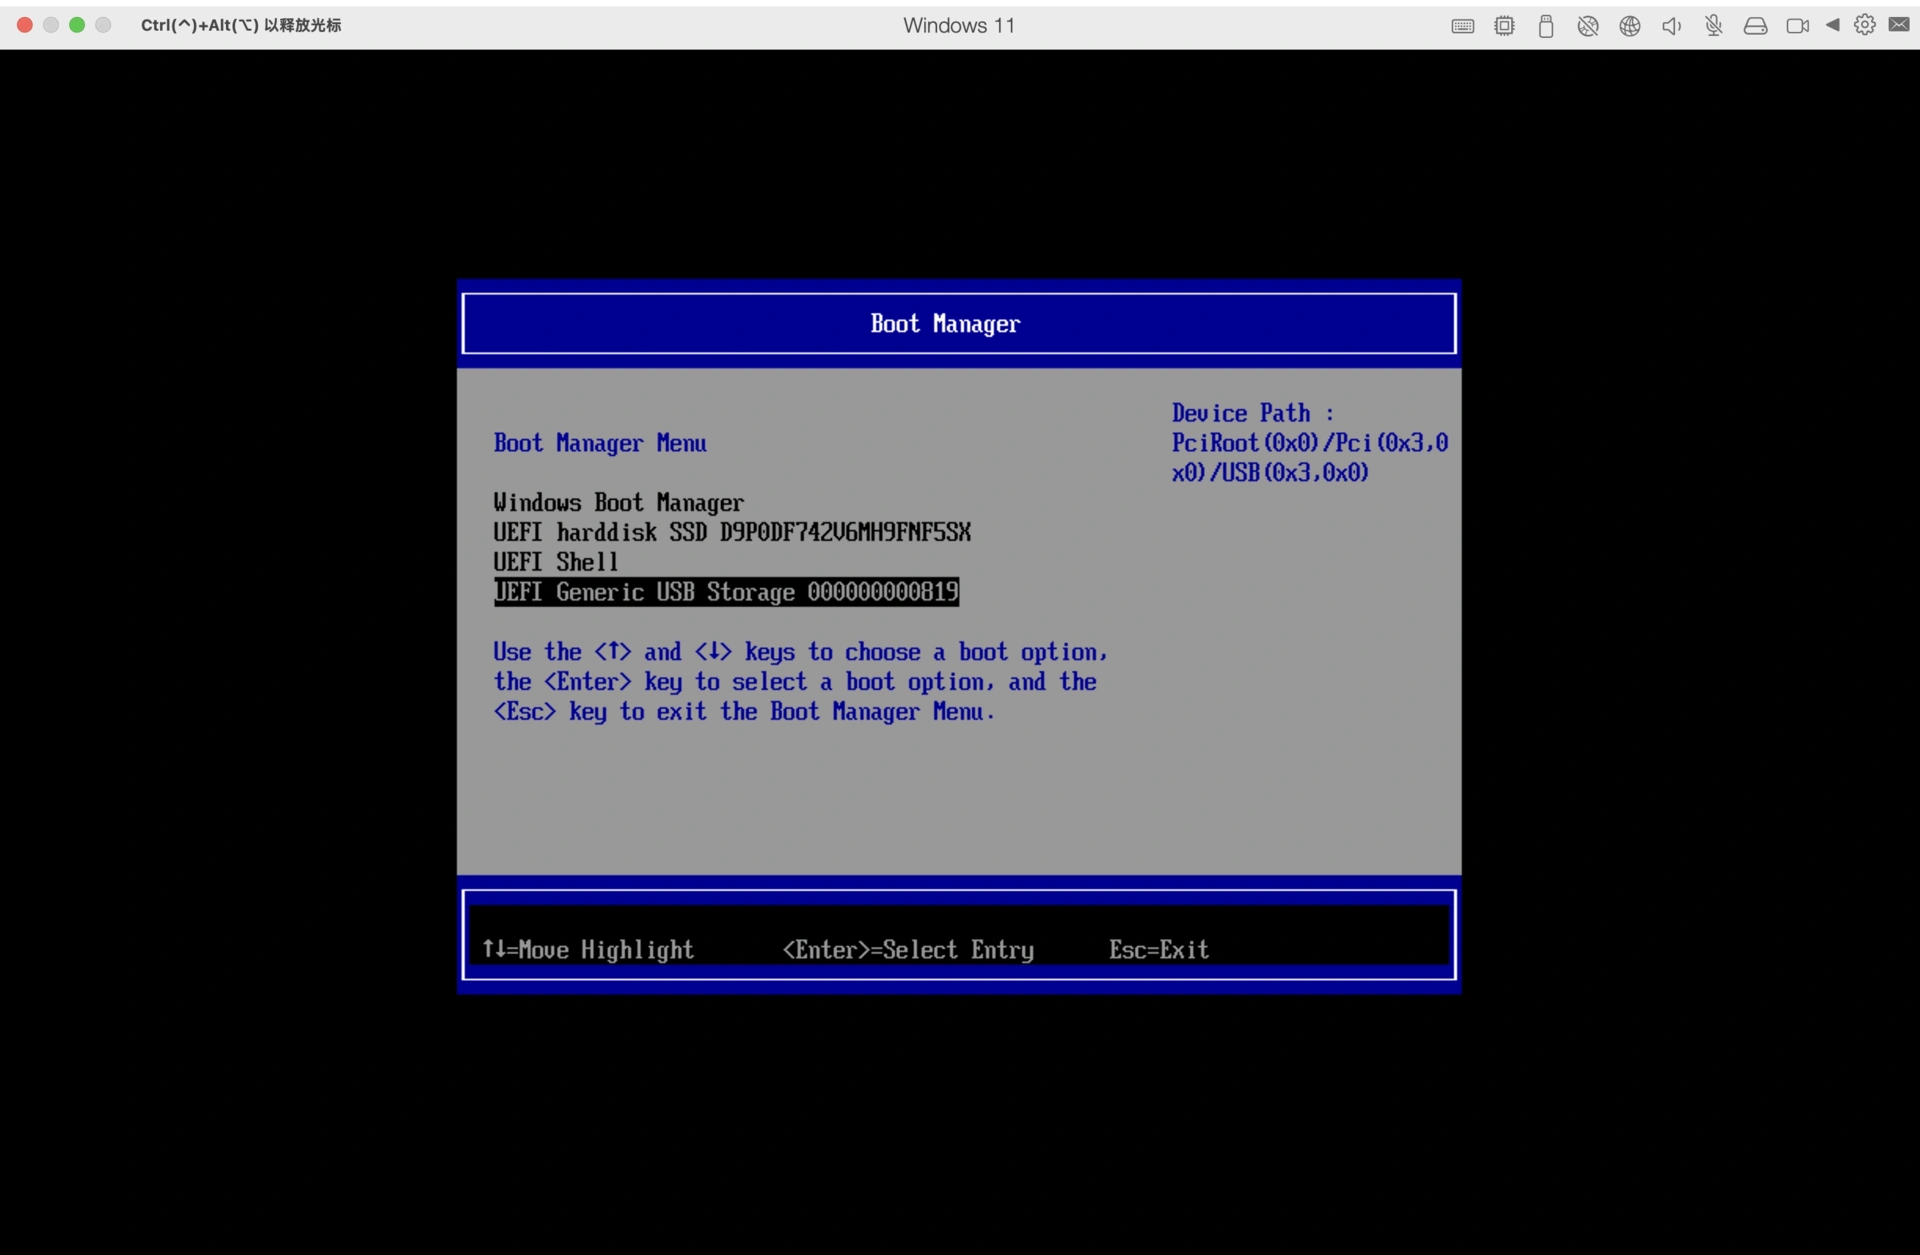1920x1255 pixels.
Task: Click the PciRoot device path value
Action: pos(1310,457)
